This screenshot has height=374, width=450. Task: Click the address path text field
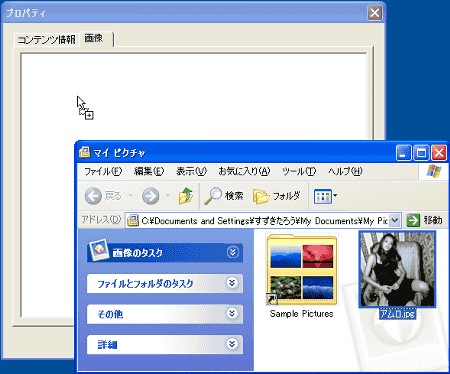click(264, 220)
